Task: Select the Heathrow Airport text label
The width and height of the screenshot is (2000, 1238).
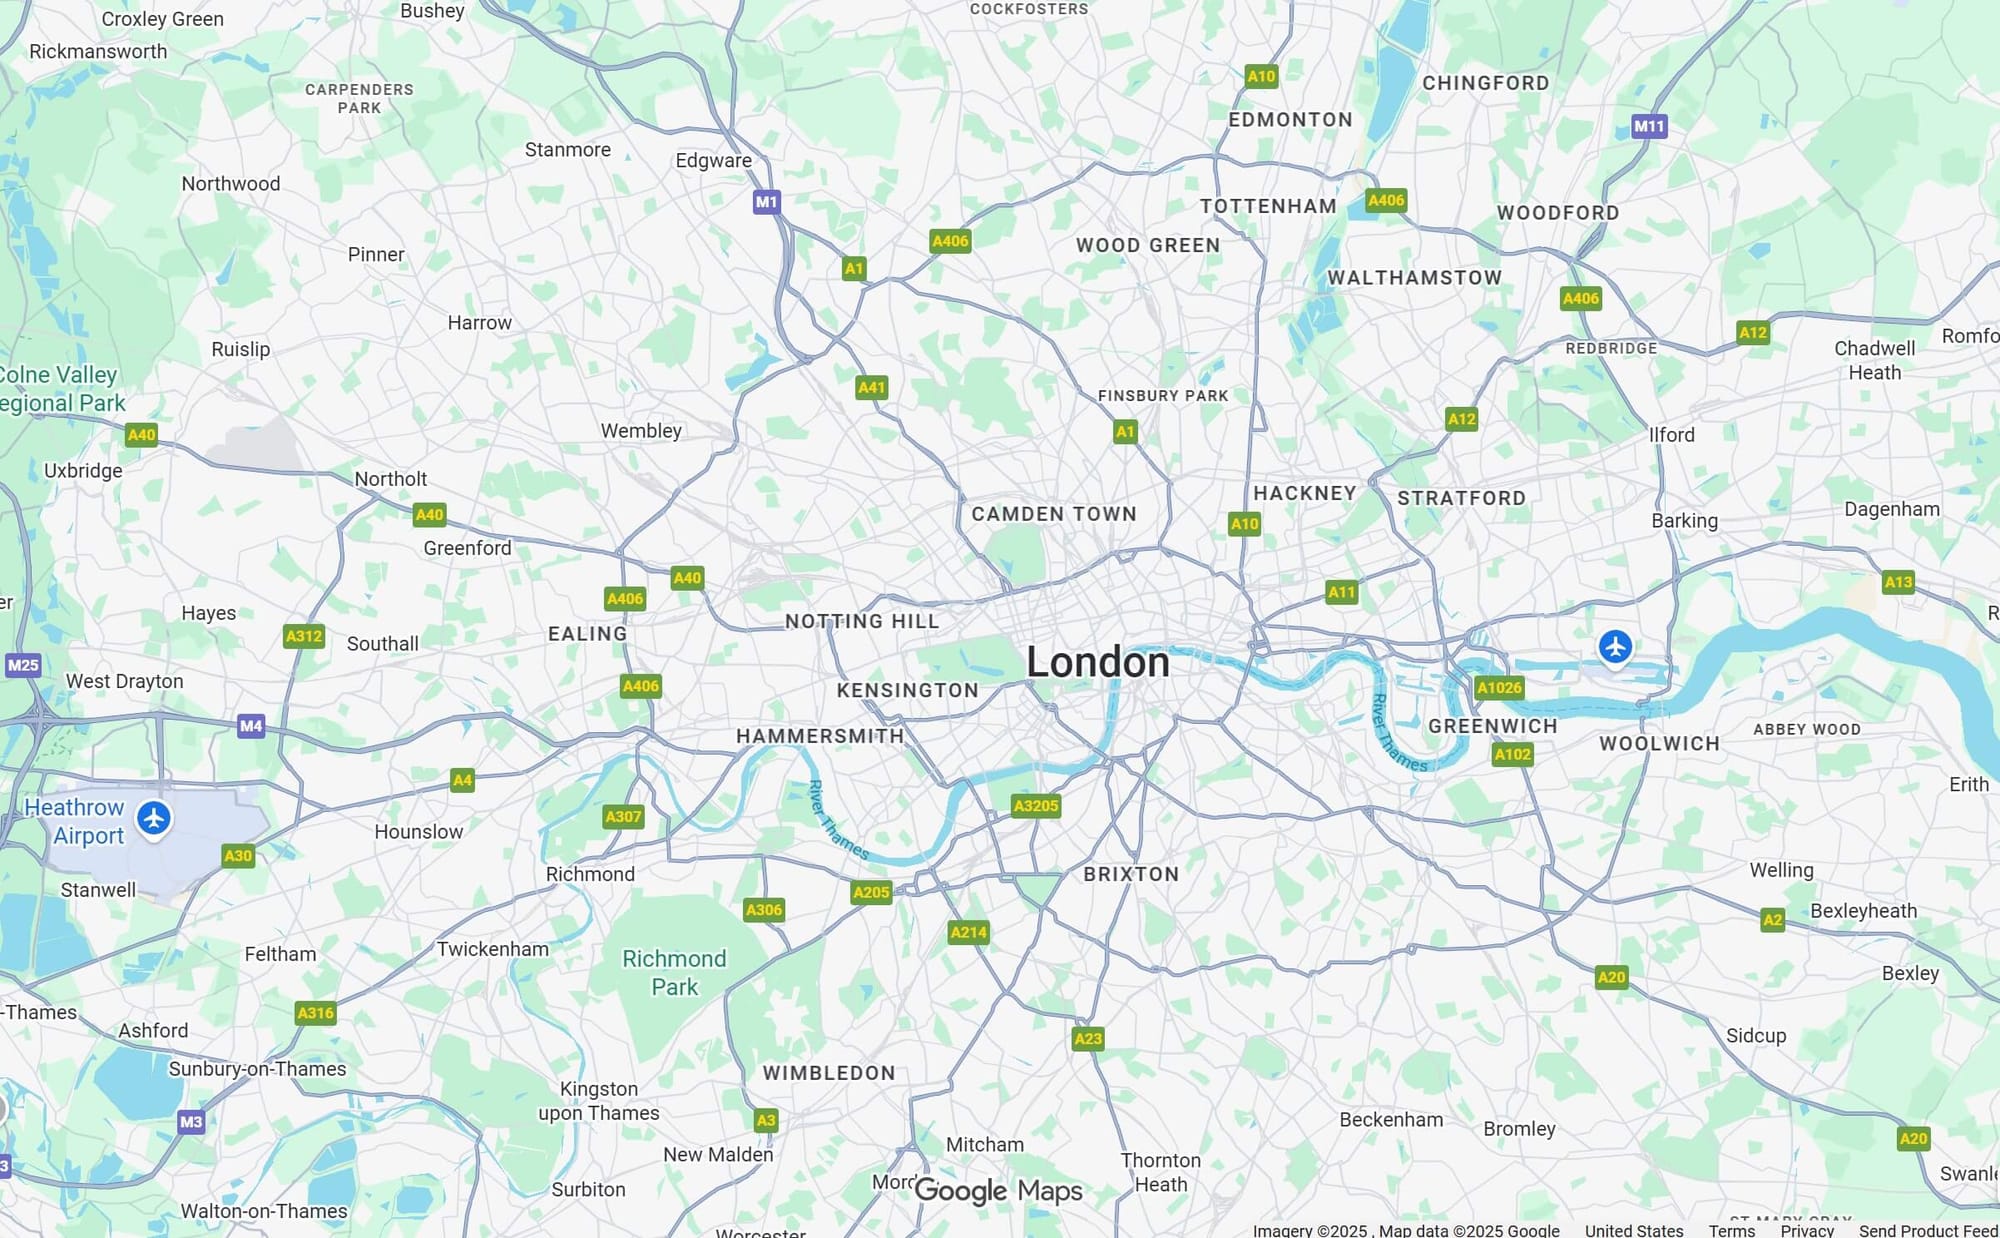Action: point(75,821)
